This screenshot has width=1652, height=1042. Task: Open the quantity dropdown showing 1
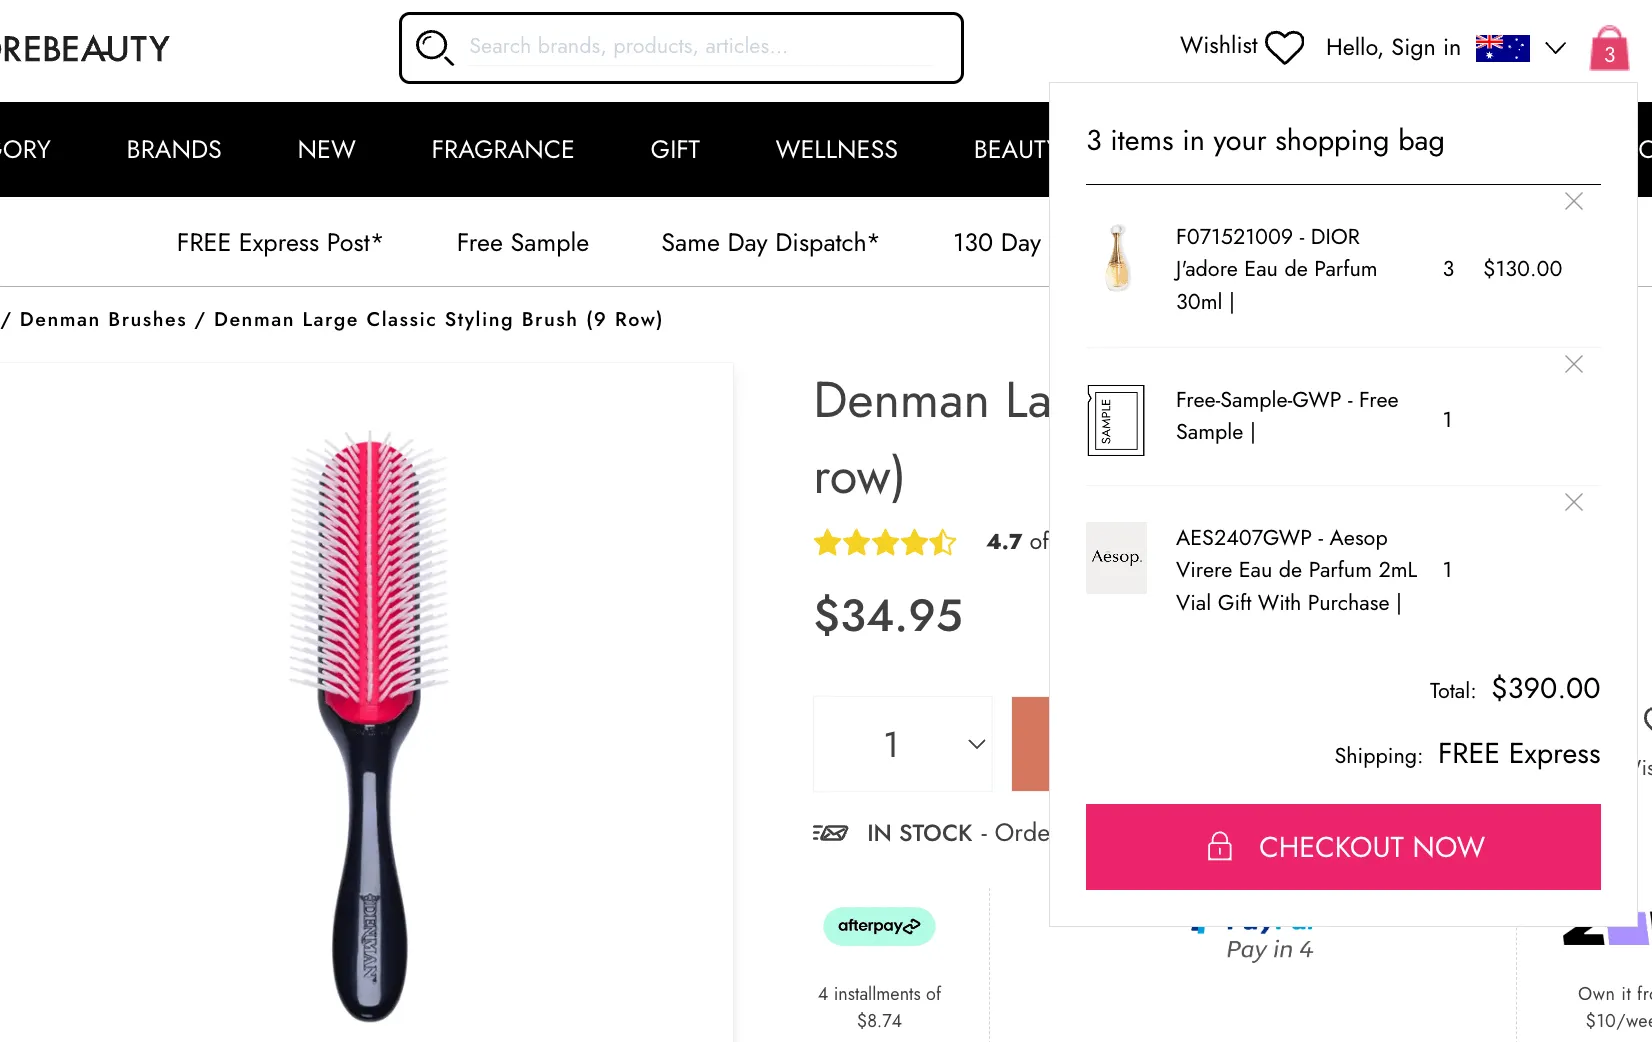[903, 744]
